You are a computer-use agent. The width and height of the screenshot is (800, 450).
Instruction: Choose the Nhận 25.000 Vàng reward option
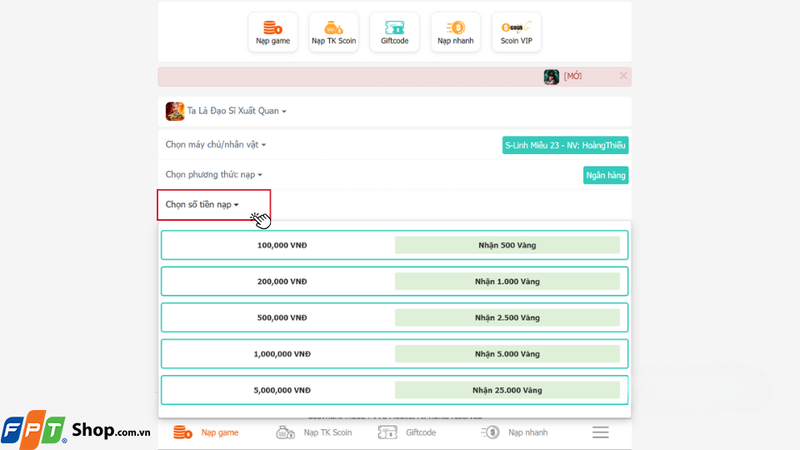point(507,390)
